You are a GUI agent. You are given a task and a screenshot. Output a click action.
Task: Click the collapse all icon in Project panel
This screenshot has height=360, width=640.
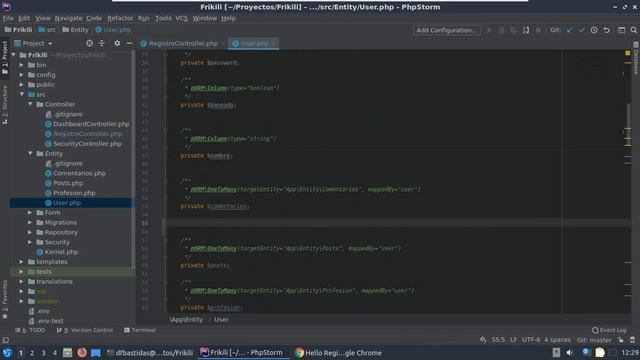click(x=102, y=43)
